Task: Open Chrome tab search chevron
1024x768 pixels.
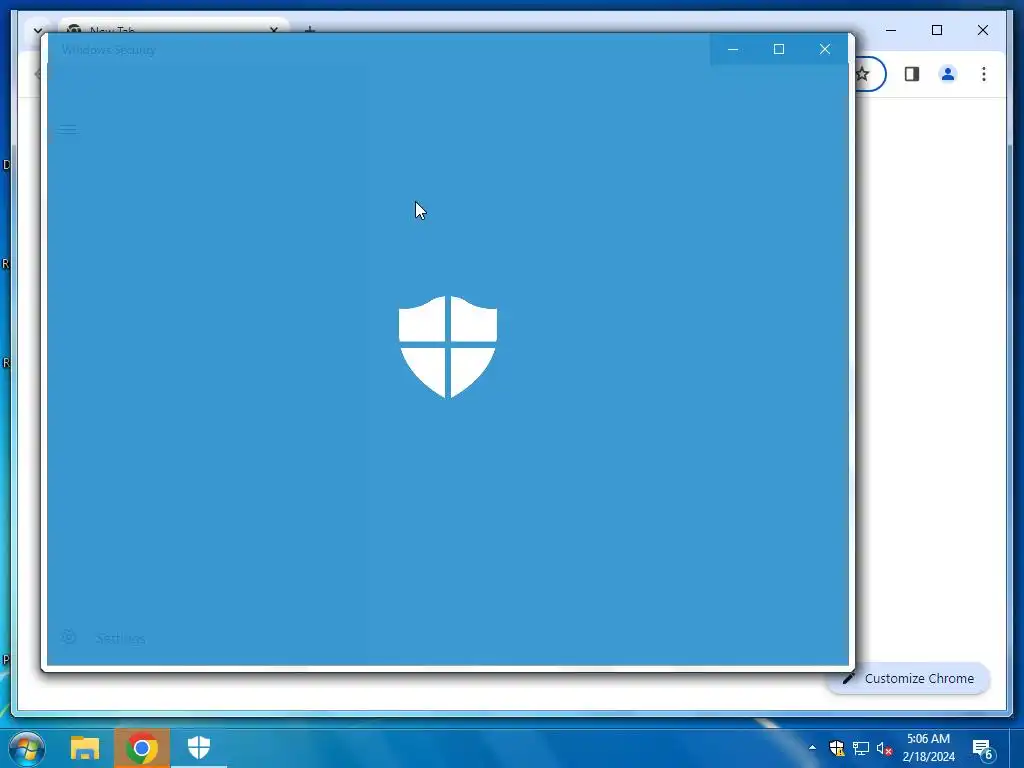Action: [38, 30]
